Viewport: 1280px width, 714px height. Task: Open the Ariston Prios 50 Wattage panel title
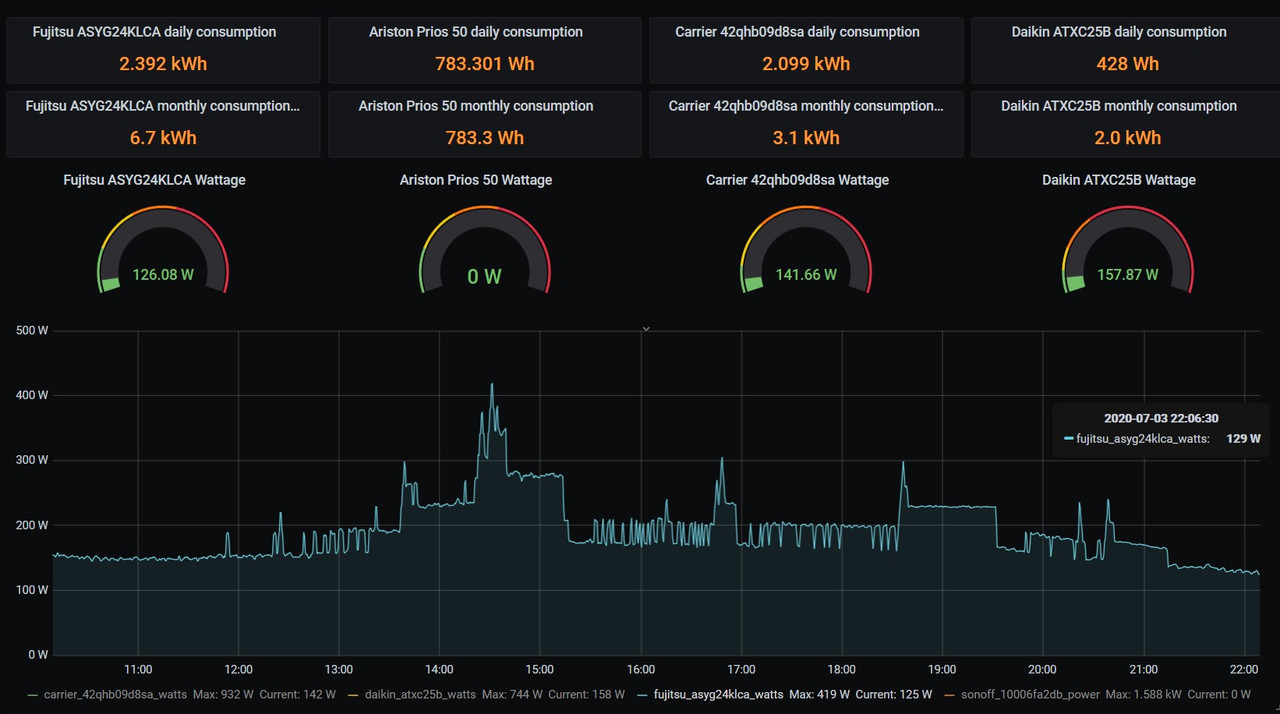476,180
